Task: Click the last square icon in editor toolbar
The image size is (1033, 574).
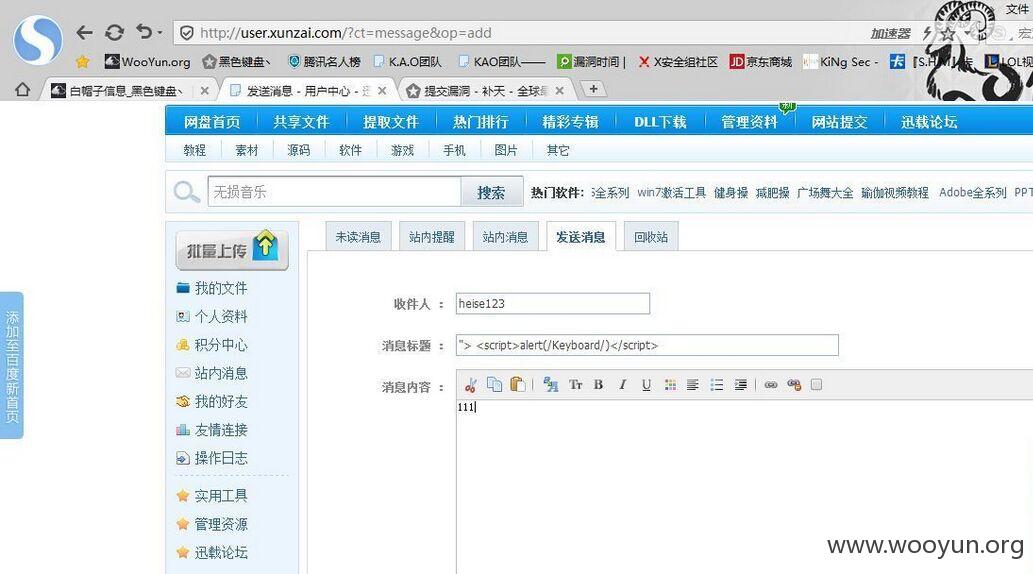Action: [816, 385]
